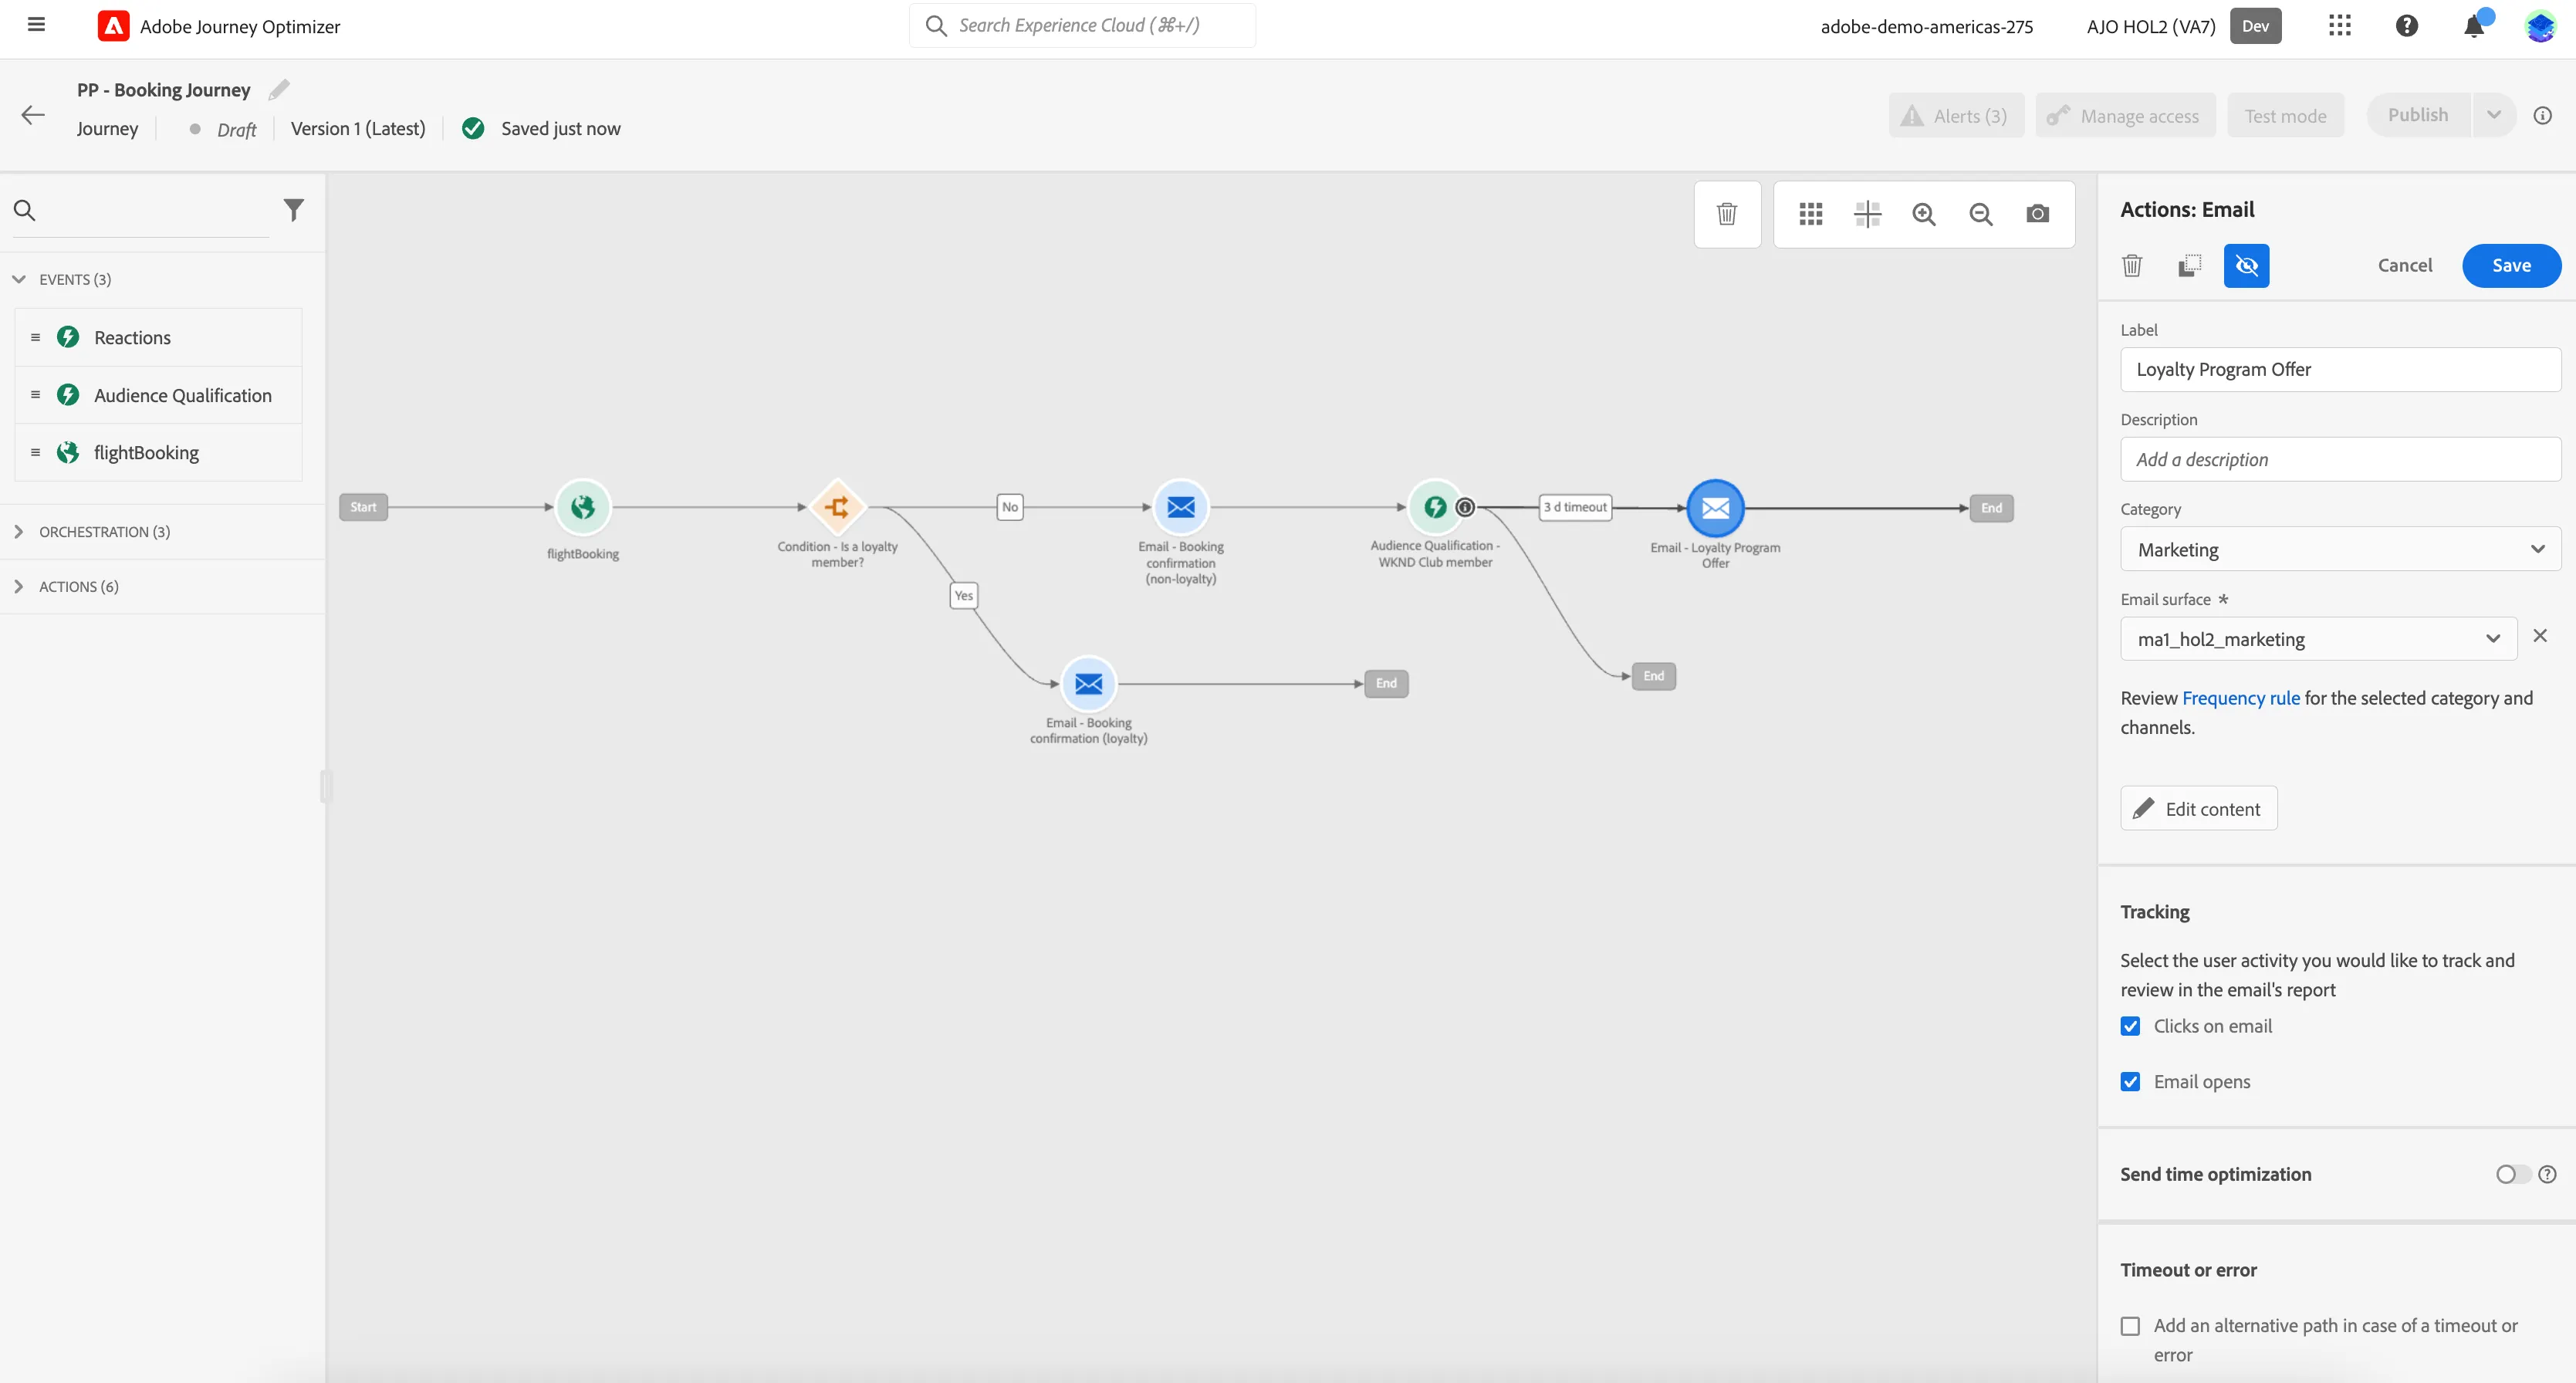The image size is (2576, 1383).
Task: Save the email action
Action: click(x=2511, y=265)
